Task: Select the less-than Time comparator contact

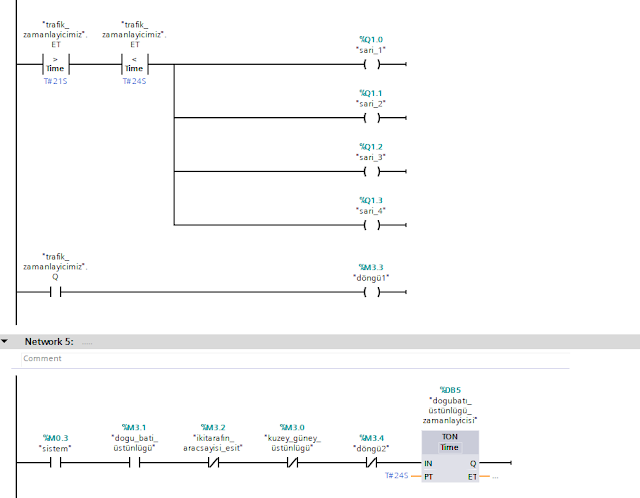Action: pyautogui.click(x=135, y=64)
